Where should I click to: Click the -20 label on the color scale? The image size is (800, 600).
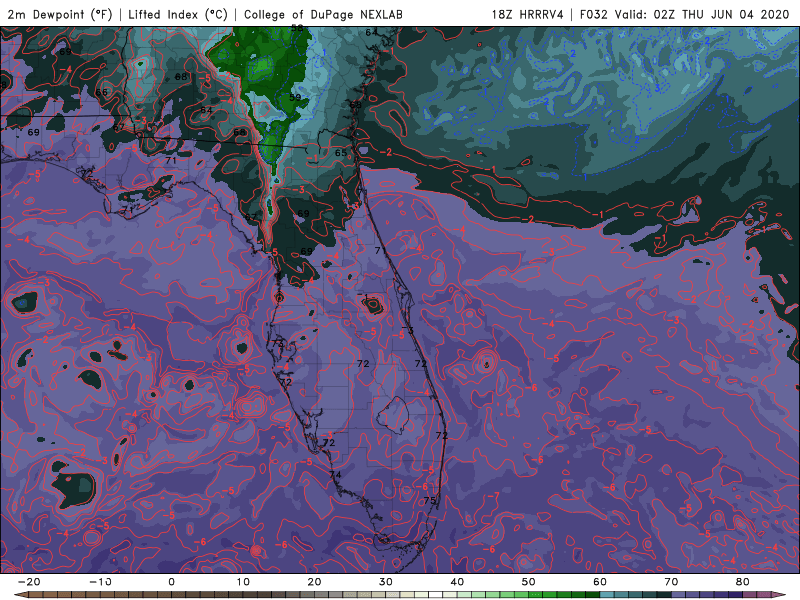pyautogui.click(x=29, y=582)
